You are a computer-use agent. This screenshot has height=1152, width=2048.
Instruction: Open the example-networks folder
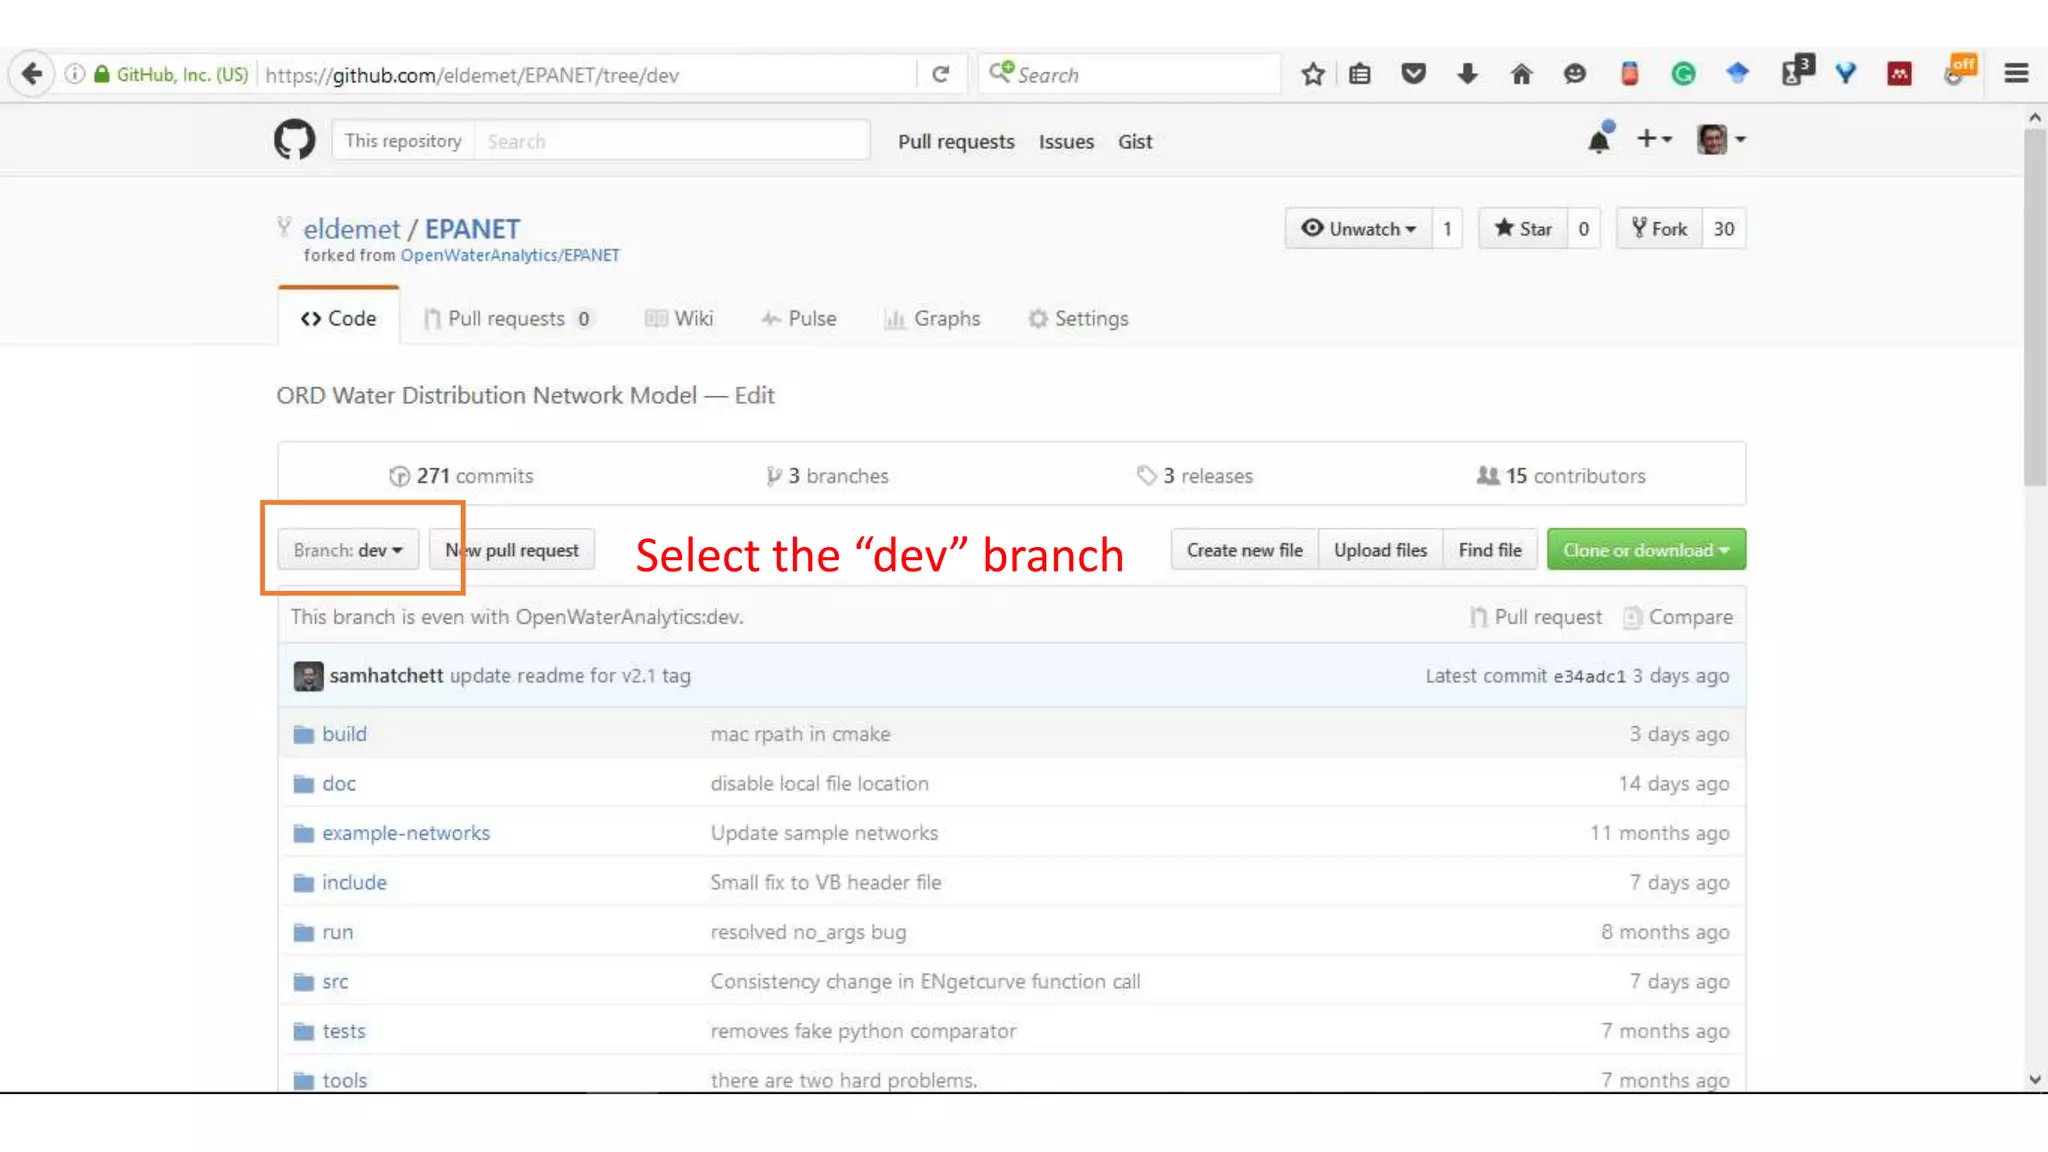pos(406,833)
